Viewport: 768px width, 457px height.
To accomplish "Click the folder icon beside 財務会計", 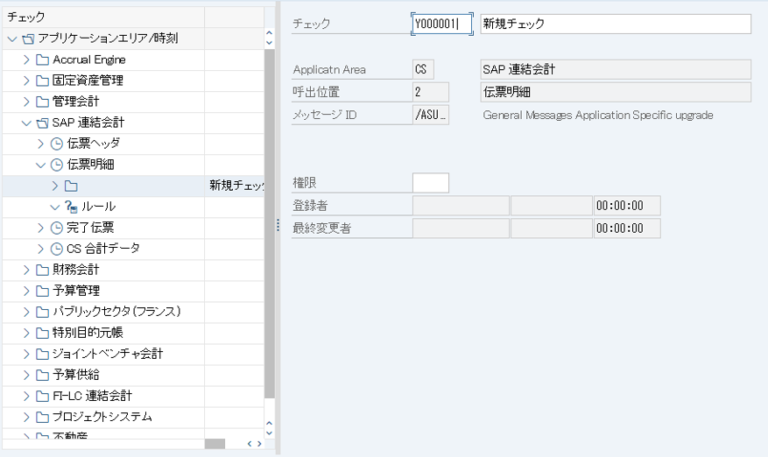I will (x=42, y=270).
